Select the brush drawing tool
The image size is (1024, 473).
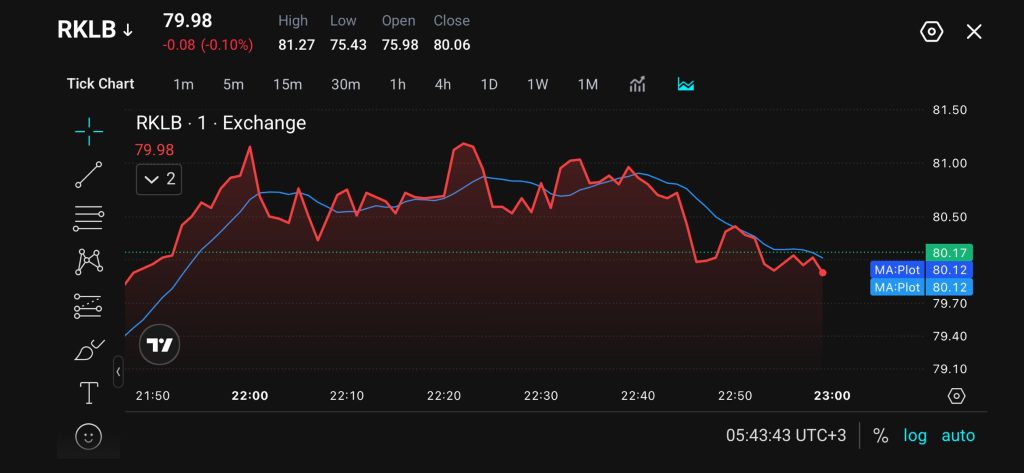(x=89, y=350)
